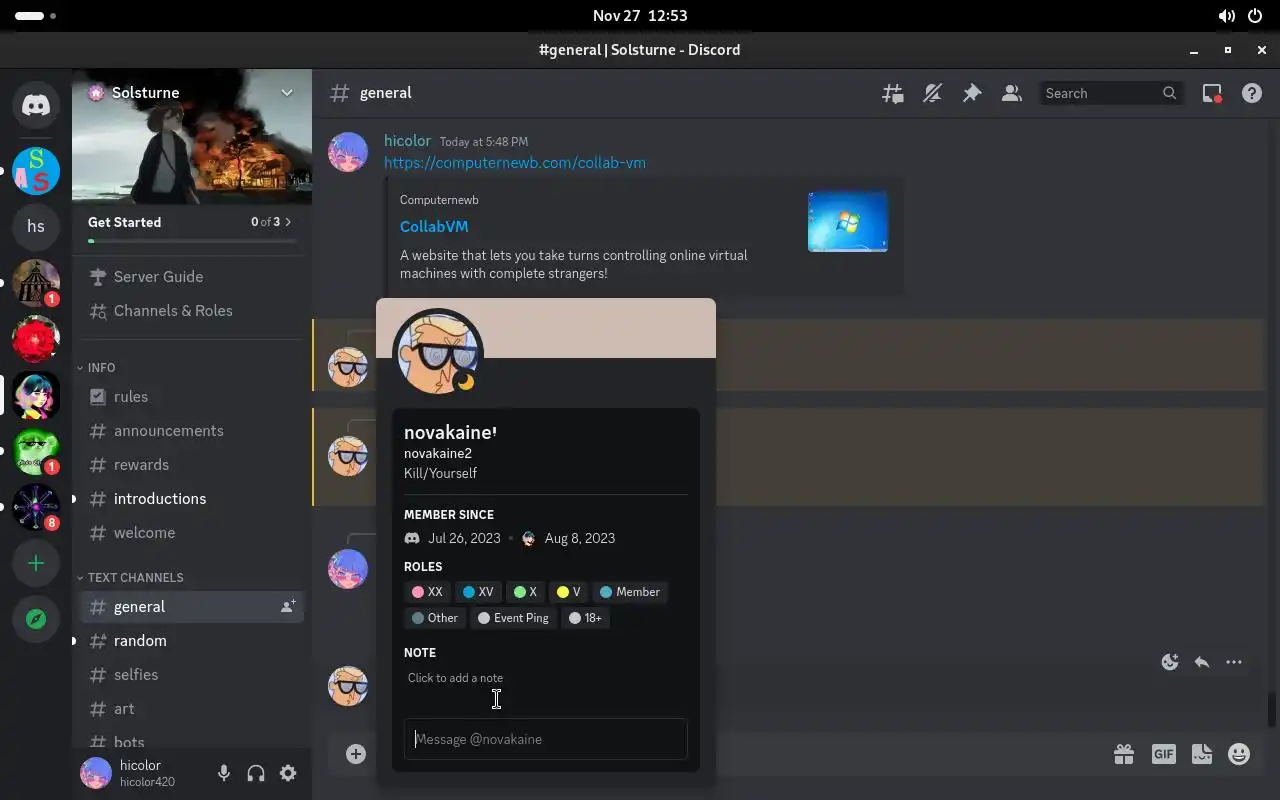Image resolution: width=1280 pixels, height=800 pixels.
Task: Click the XV role blue dot
Action: coord(469,592)
